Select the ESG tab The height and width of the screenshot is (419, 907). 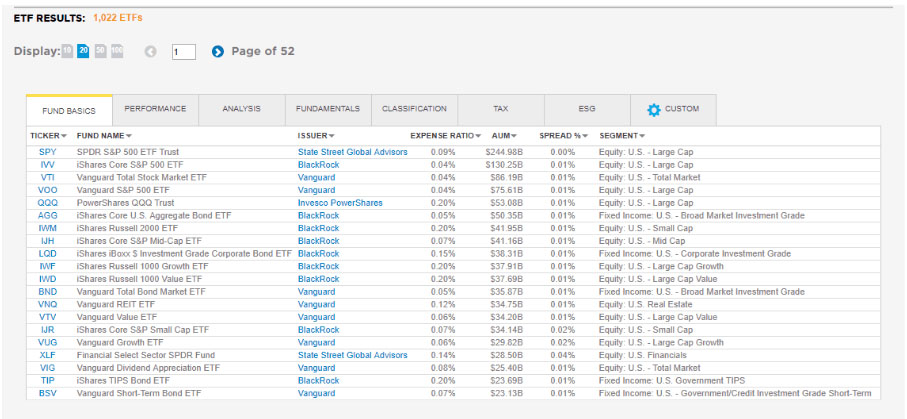[587, 109]
